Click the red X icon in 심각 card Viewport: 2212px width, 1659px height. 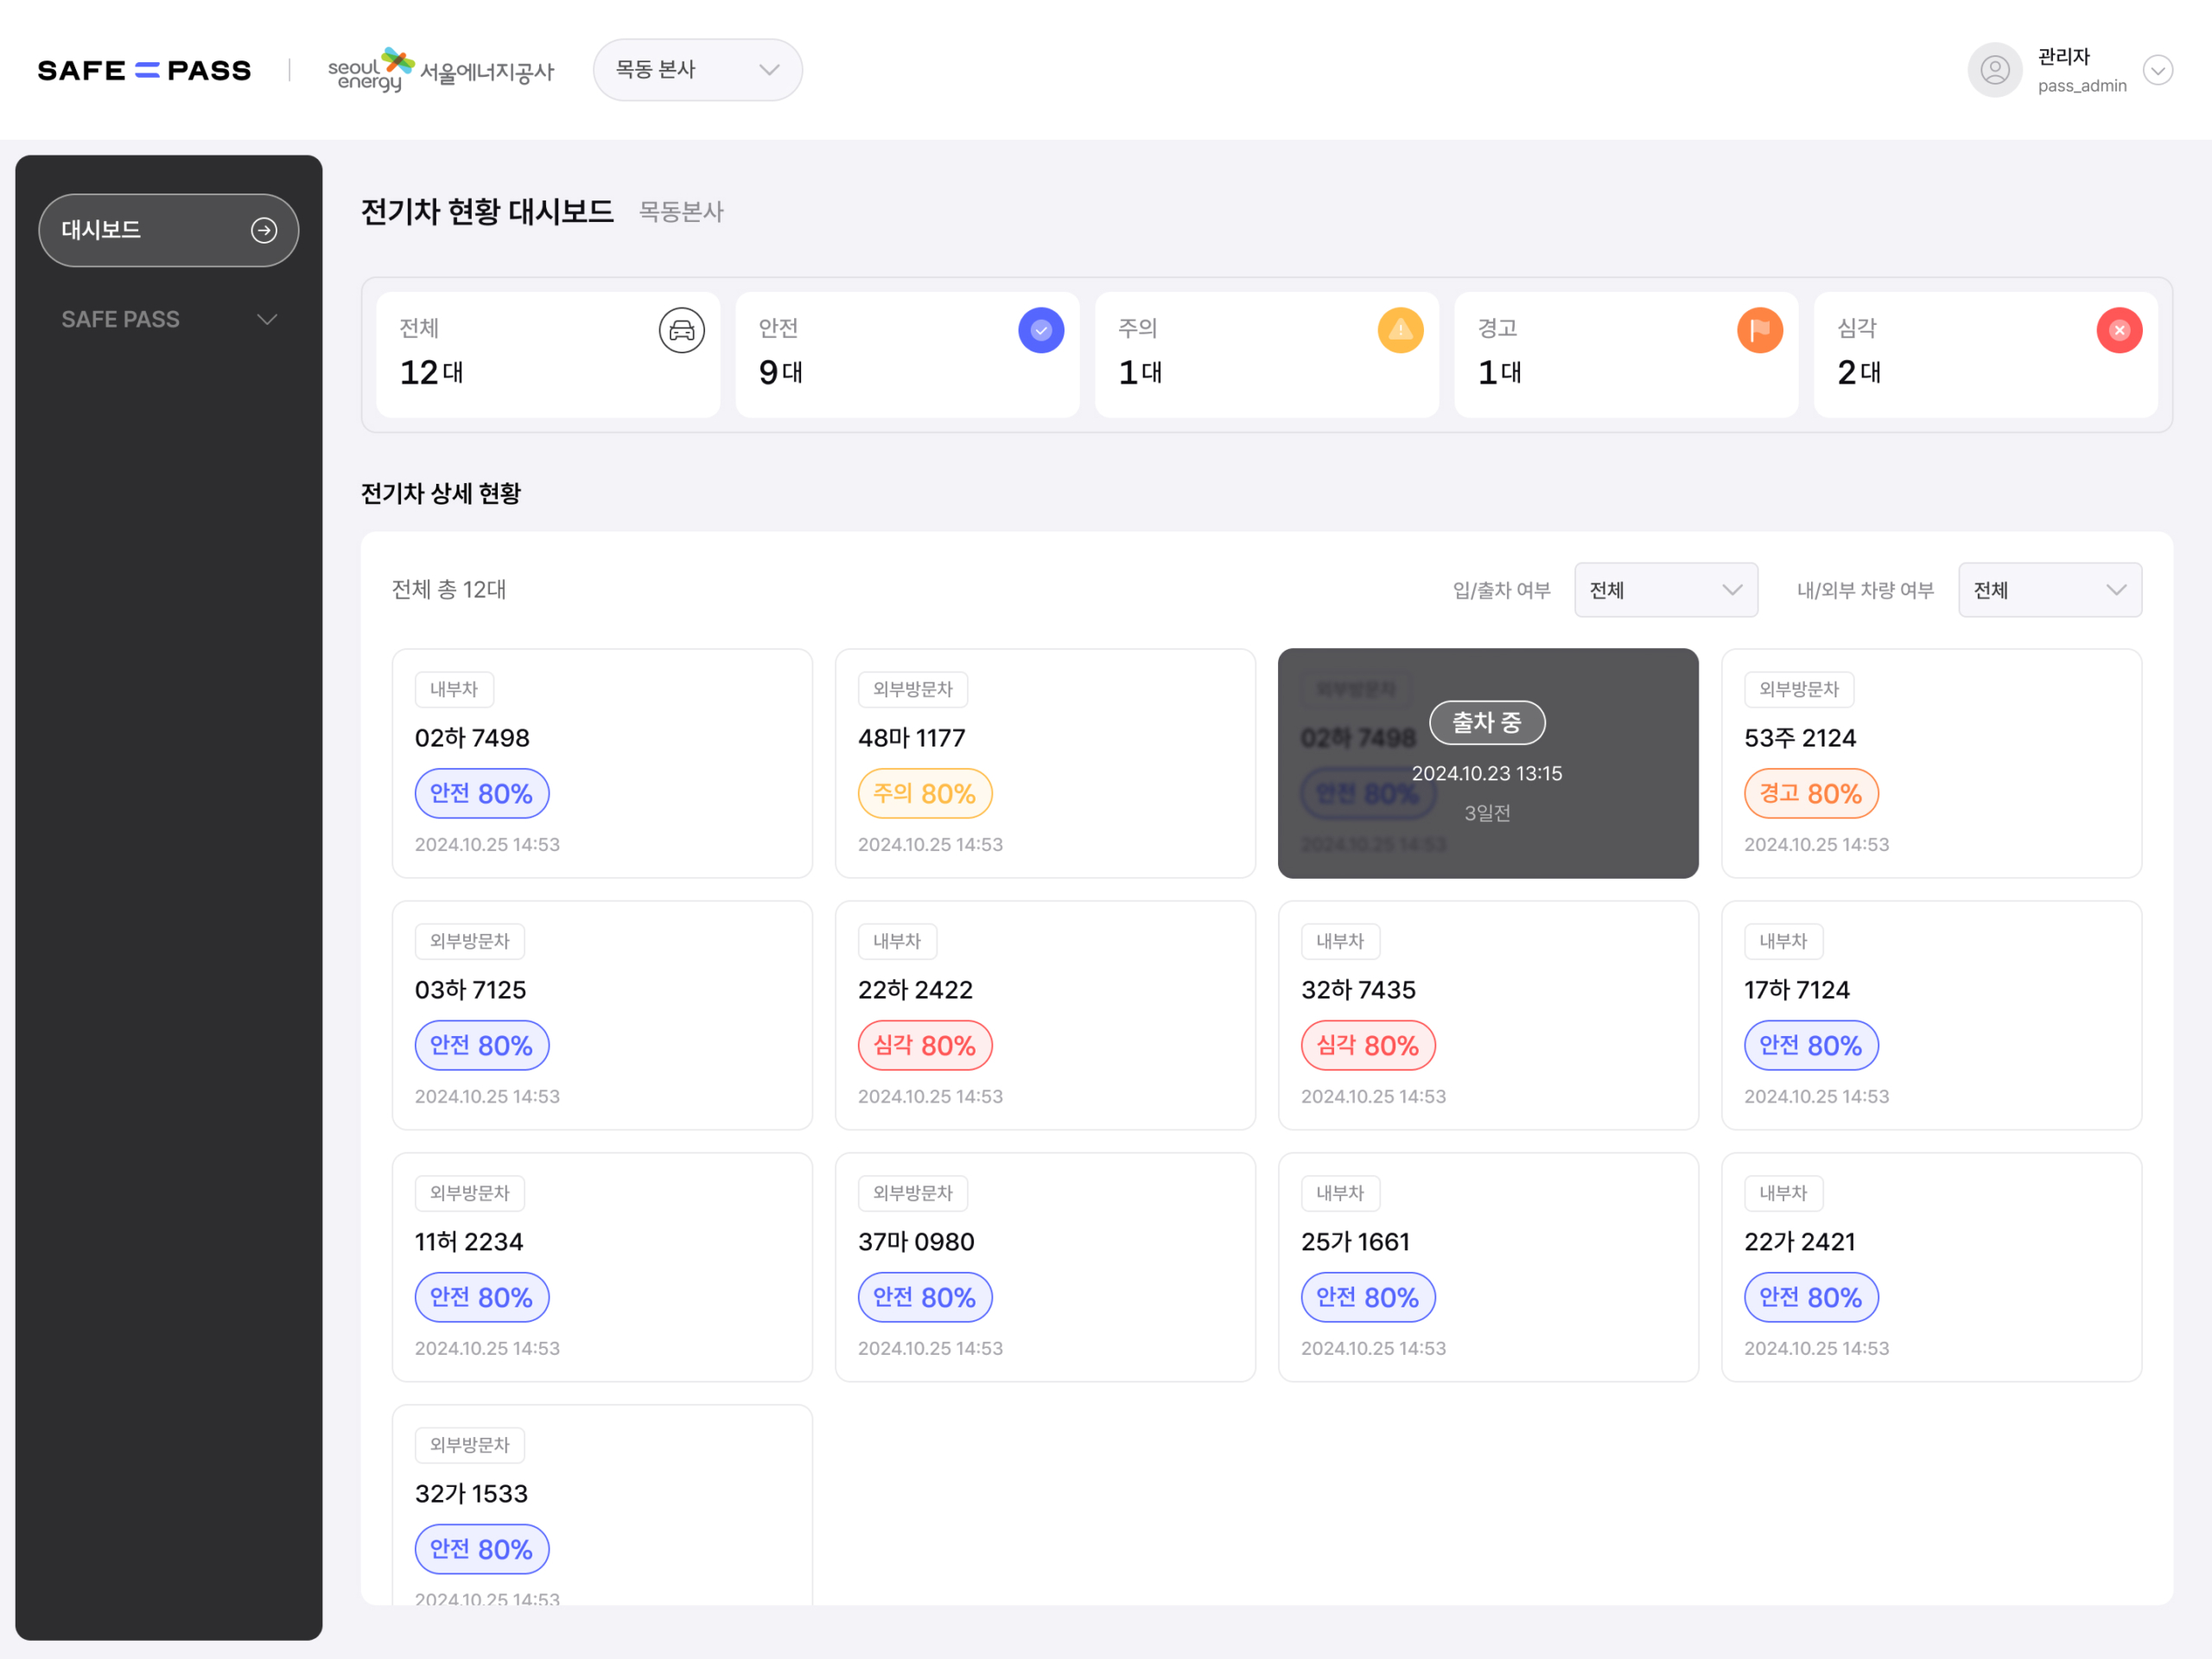2119,330
